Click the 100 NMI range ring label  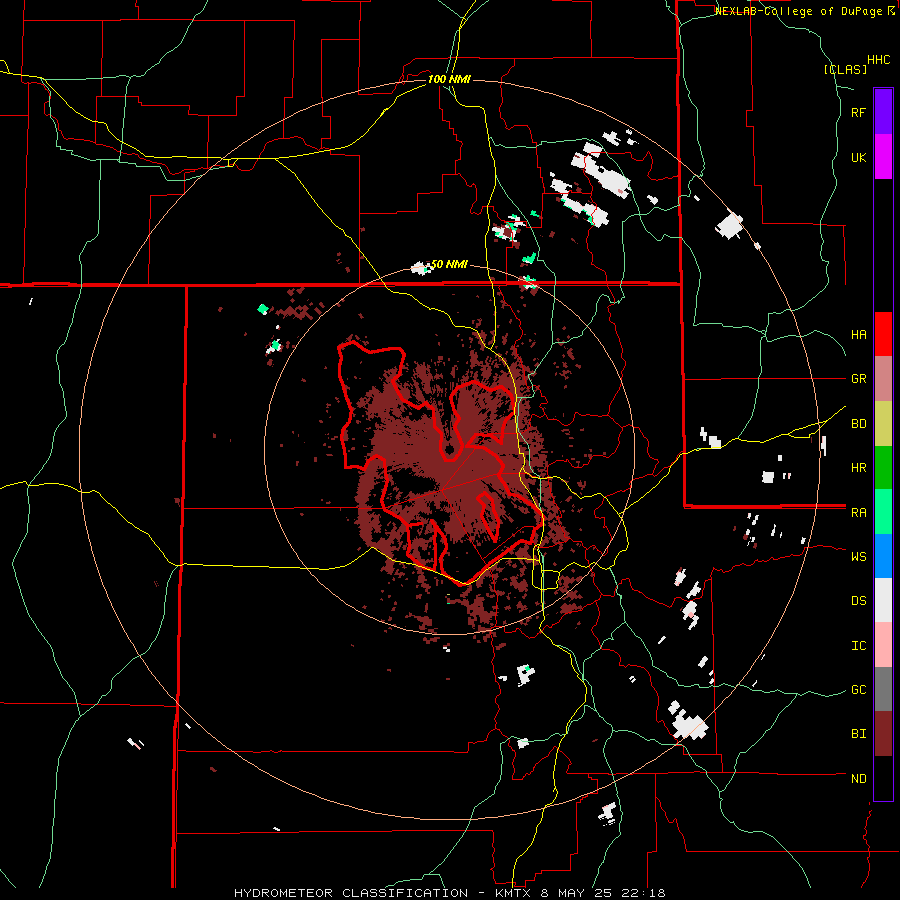coord(449,79)
